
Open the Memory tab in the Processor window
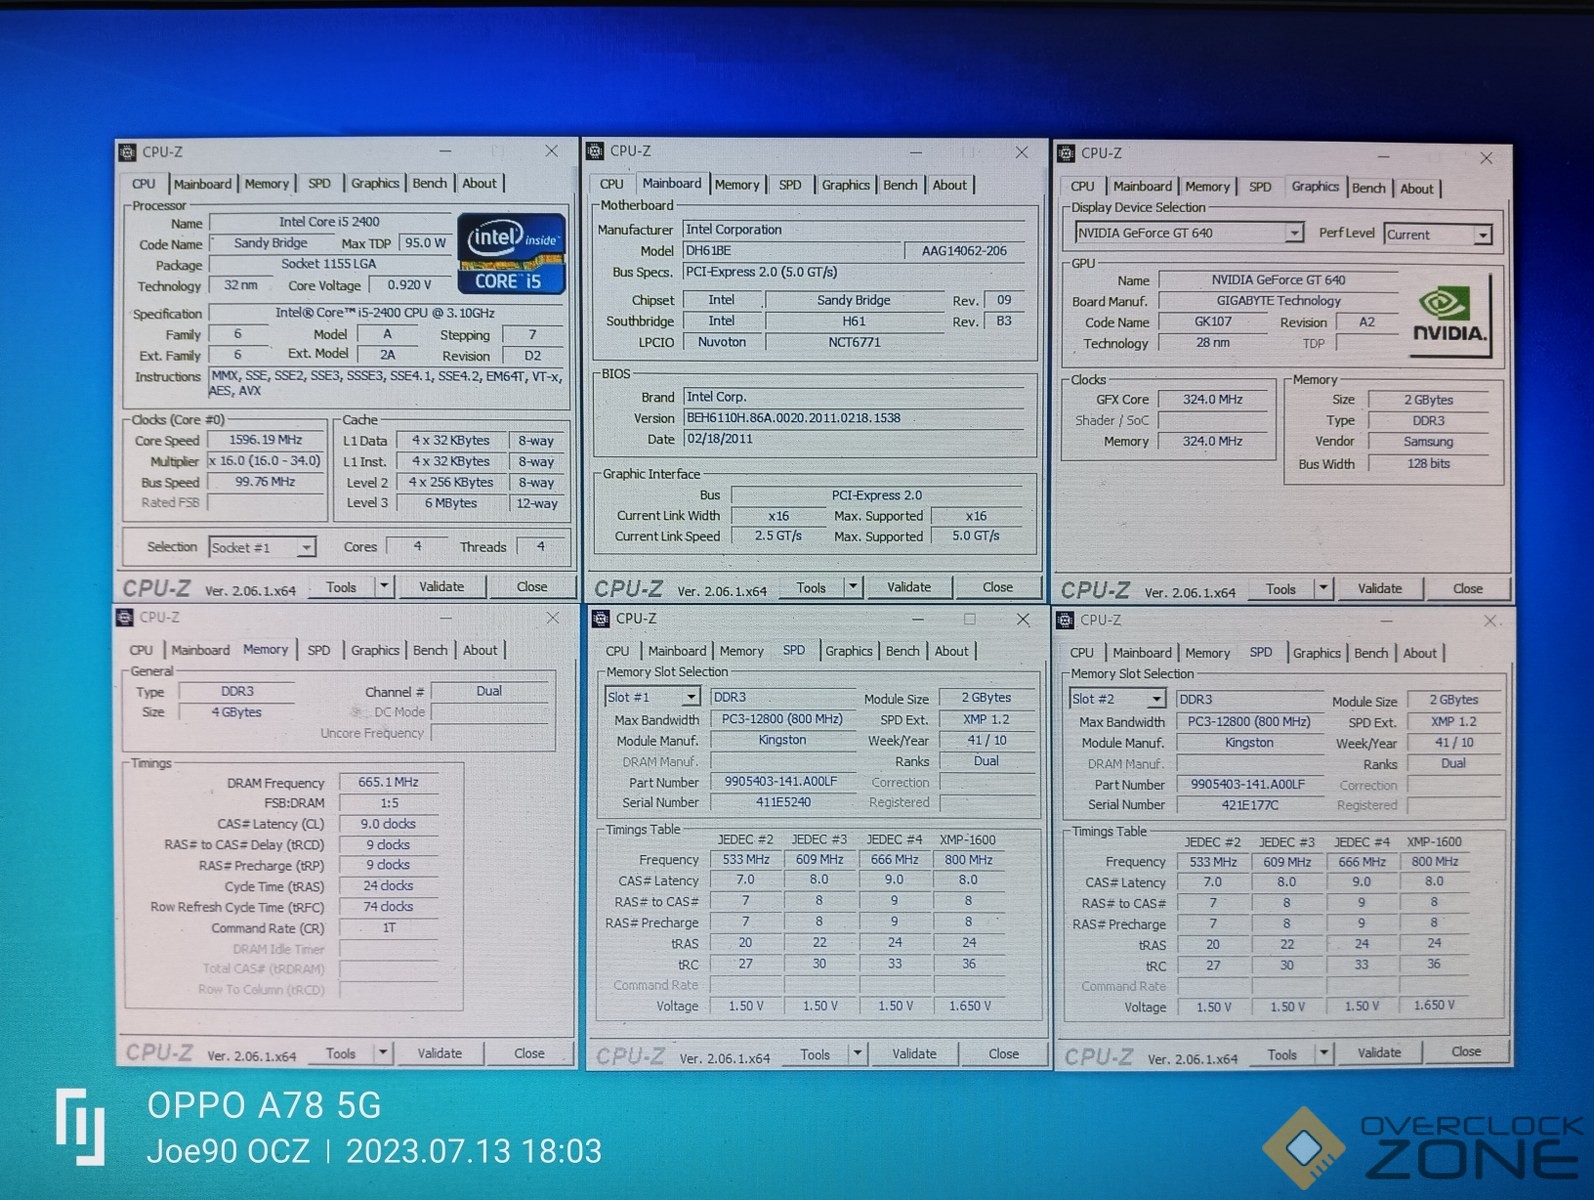coord(267,184)
